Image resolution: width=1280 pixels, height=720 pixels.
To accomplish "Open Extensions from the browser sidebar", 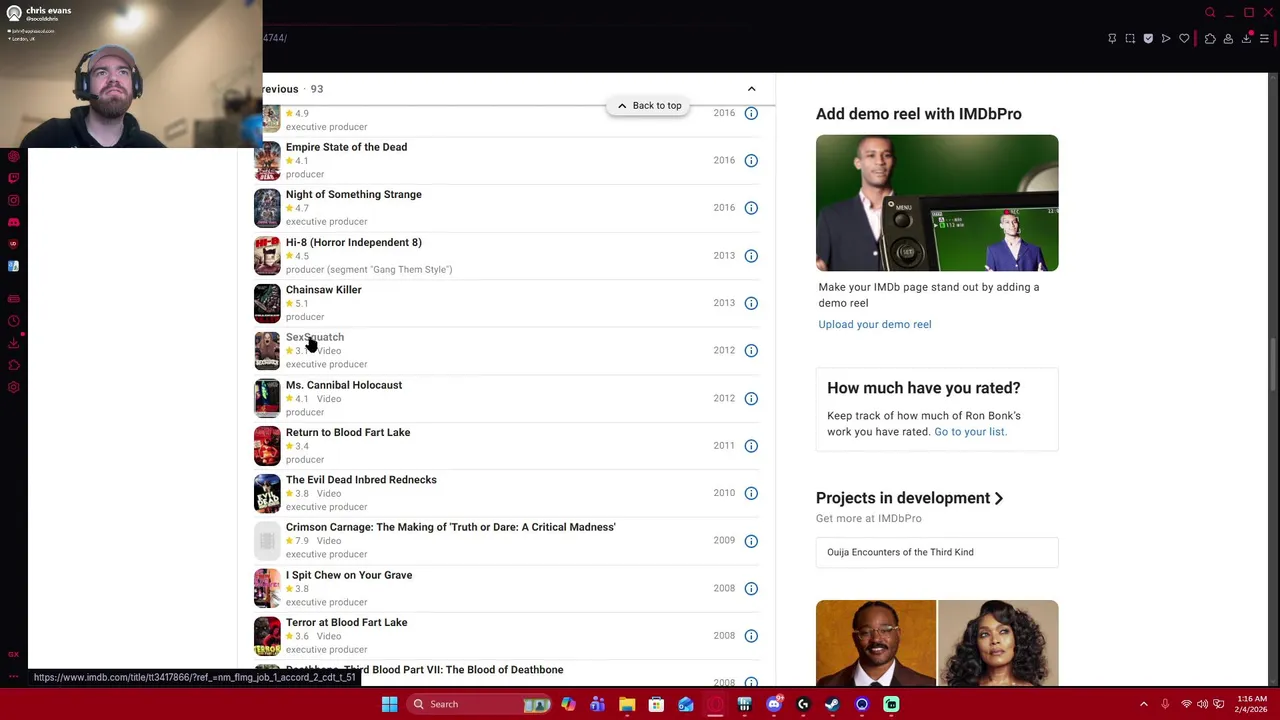I will (13, 365).
